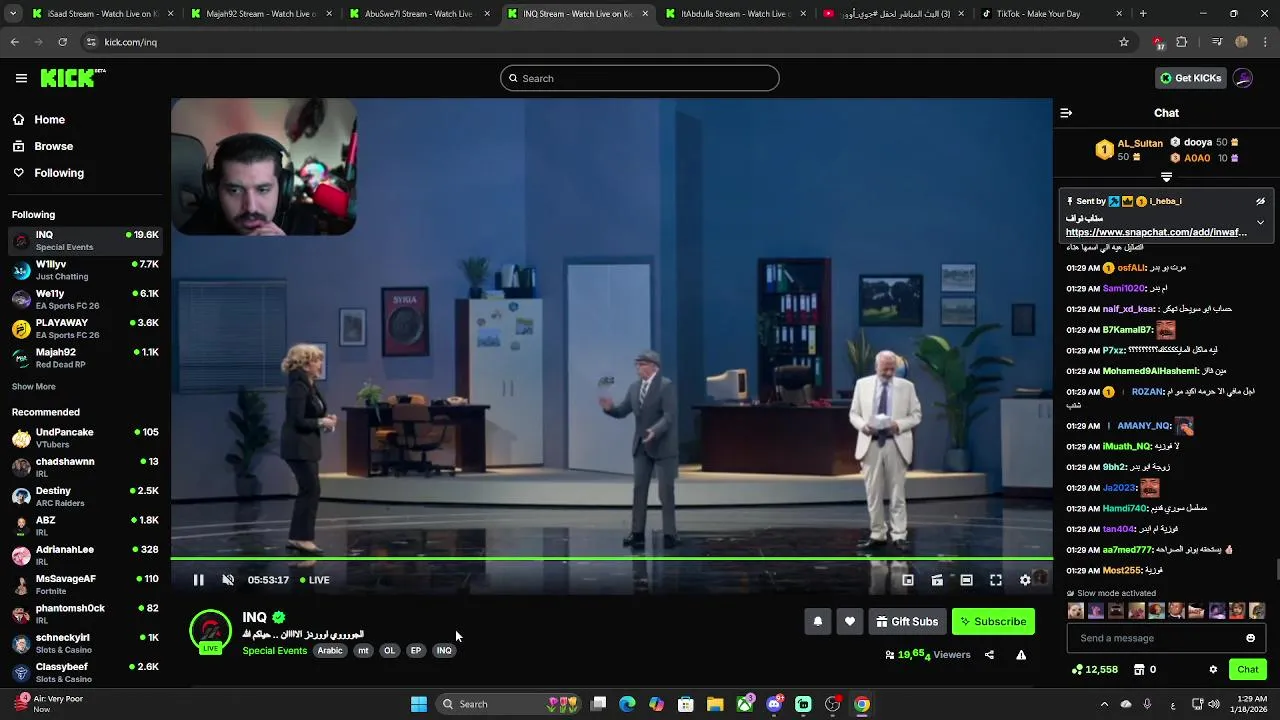Screen dimensions: 1280x720
Task: Open File Explorer from taskbar
Action: click(x=715, y=704)
